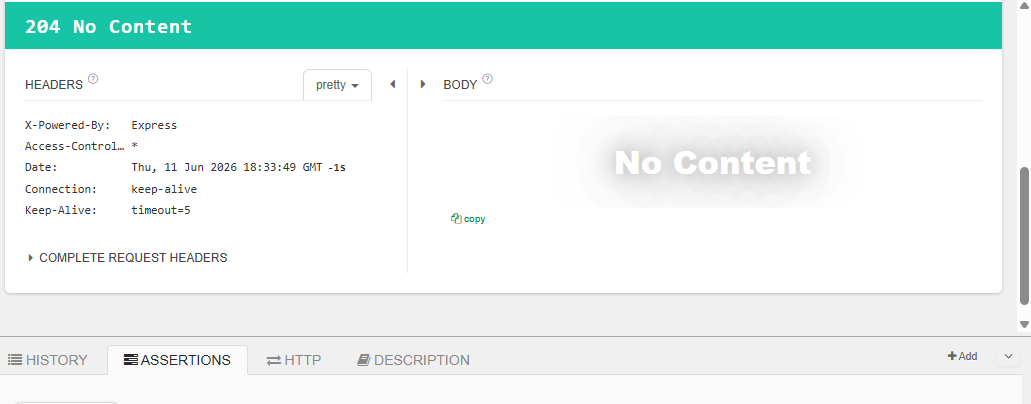Image resolution: width=1031 pixels, height=404 pixels.
Task: Expand COMPLETE REQUEST HEADERS section
Action: click(128, 258)
